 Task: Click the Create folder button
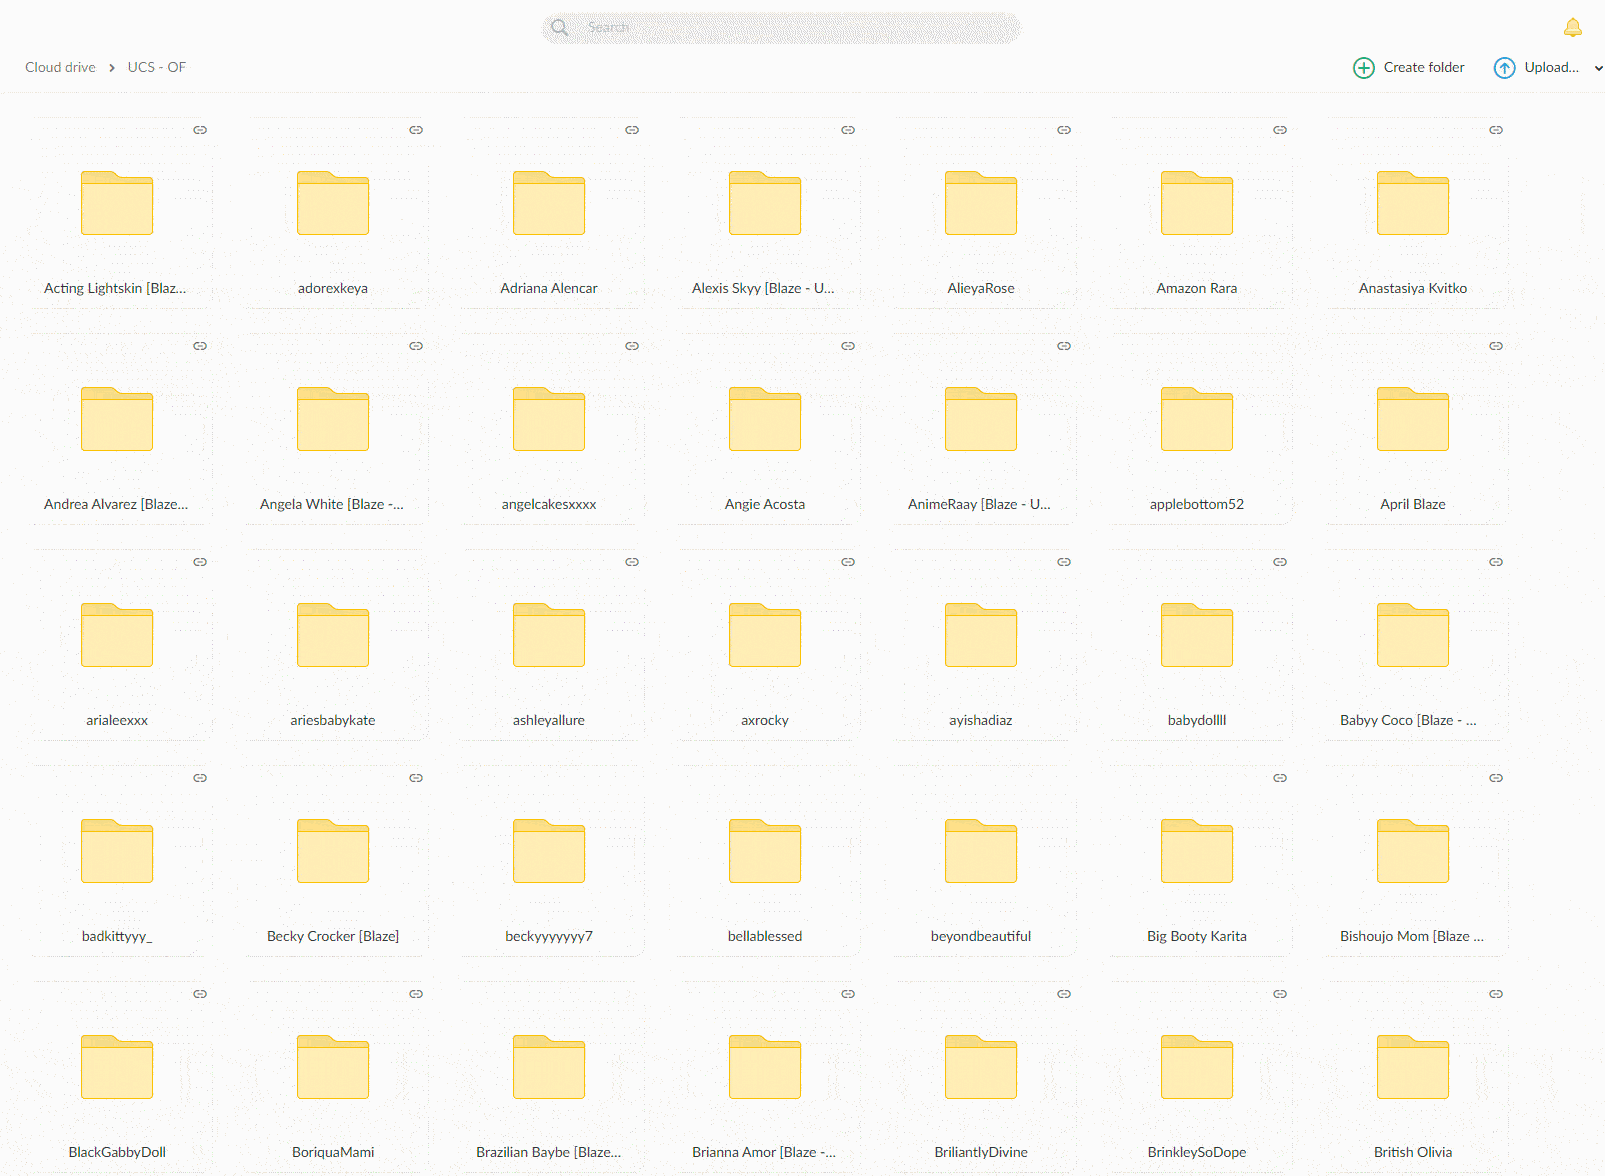coord(1409,67)
